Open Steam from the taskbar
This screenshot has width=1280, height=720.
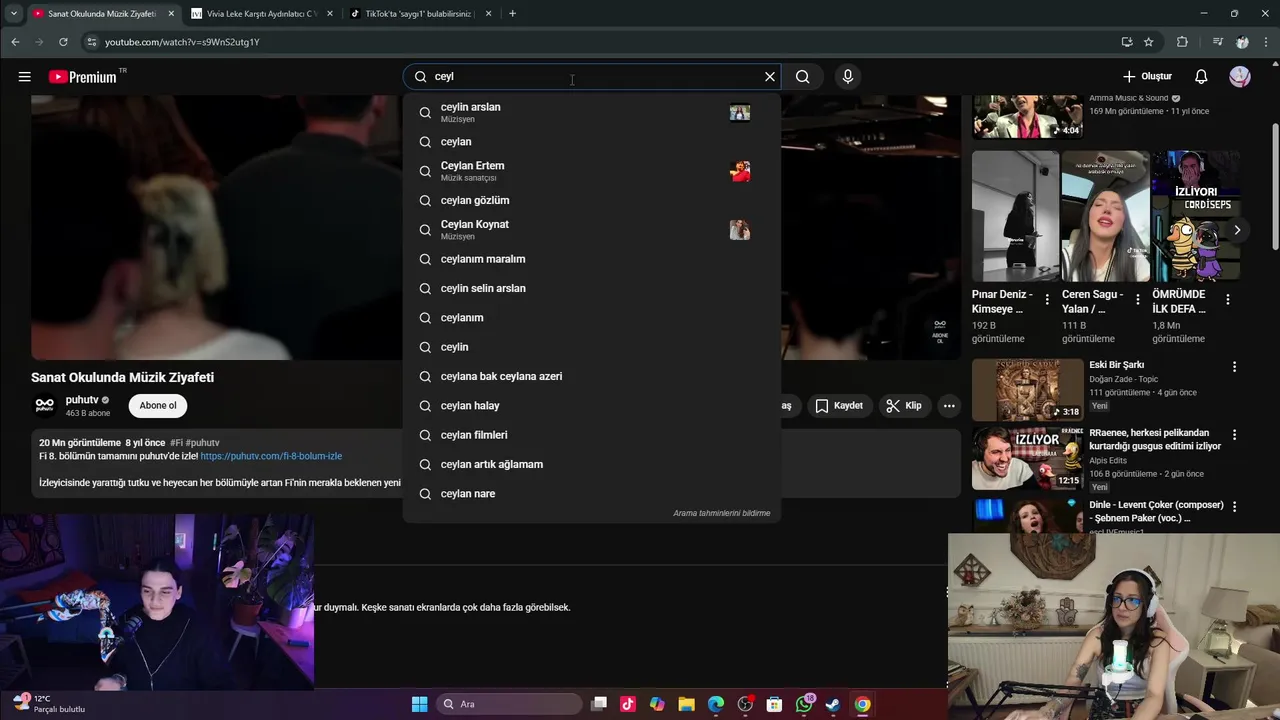[x=833, y=704]
